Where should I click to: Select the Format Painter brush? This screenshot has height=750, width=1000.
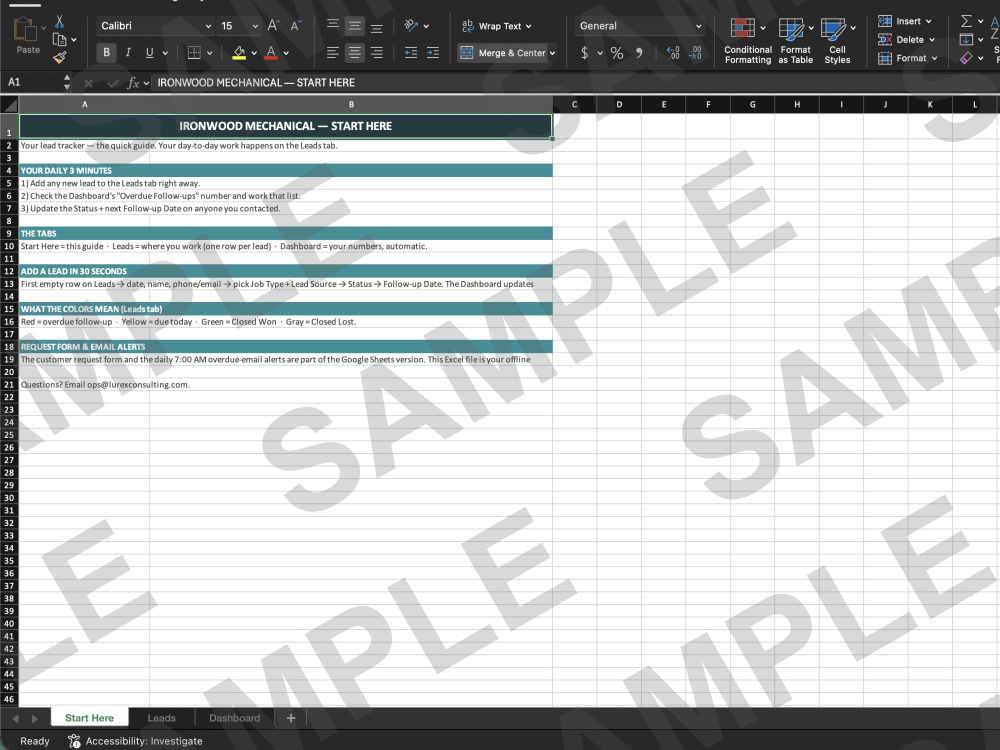click(59, 57)
